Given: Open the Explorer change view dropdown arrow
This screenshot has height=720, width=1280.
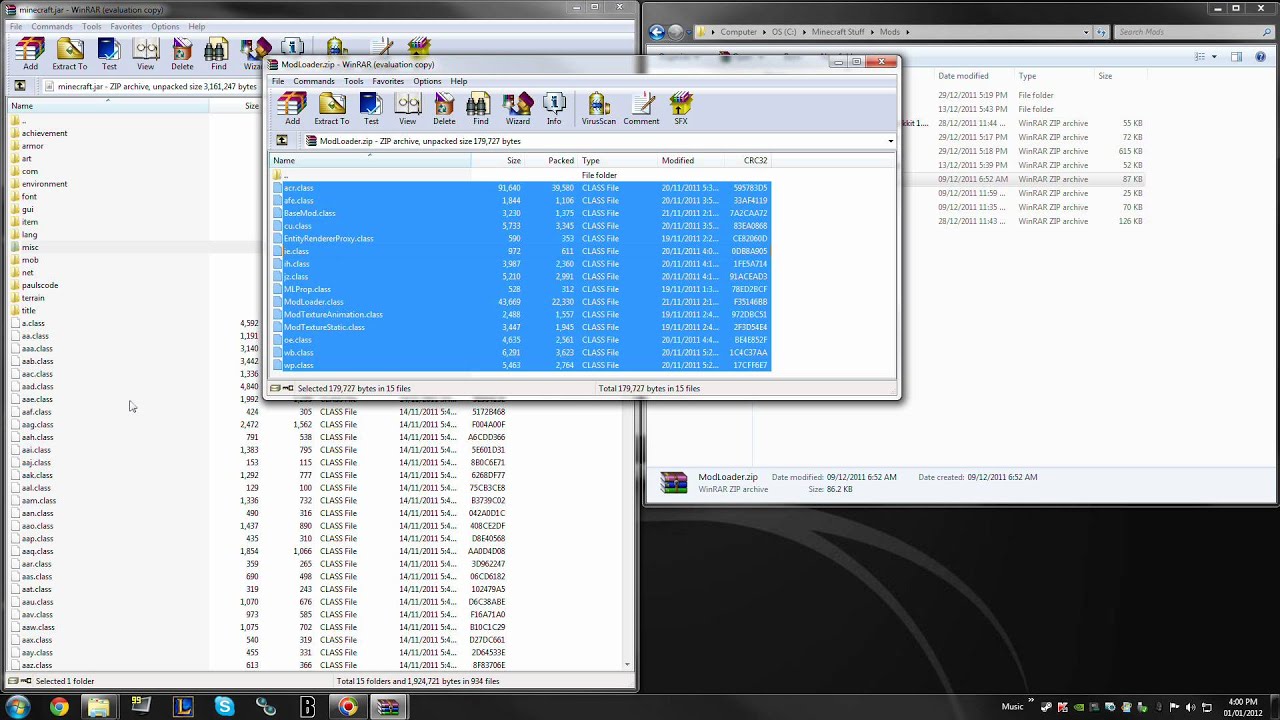Looking at the screenshot, I should click(x=1214, y=57).
